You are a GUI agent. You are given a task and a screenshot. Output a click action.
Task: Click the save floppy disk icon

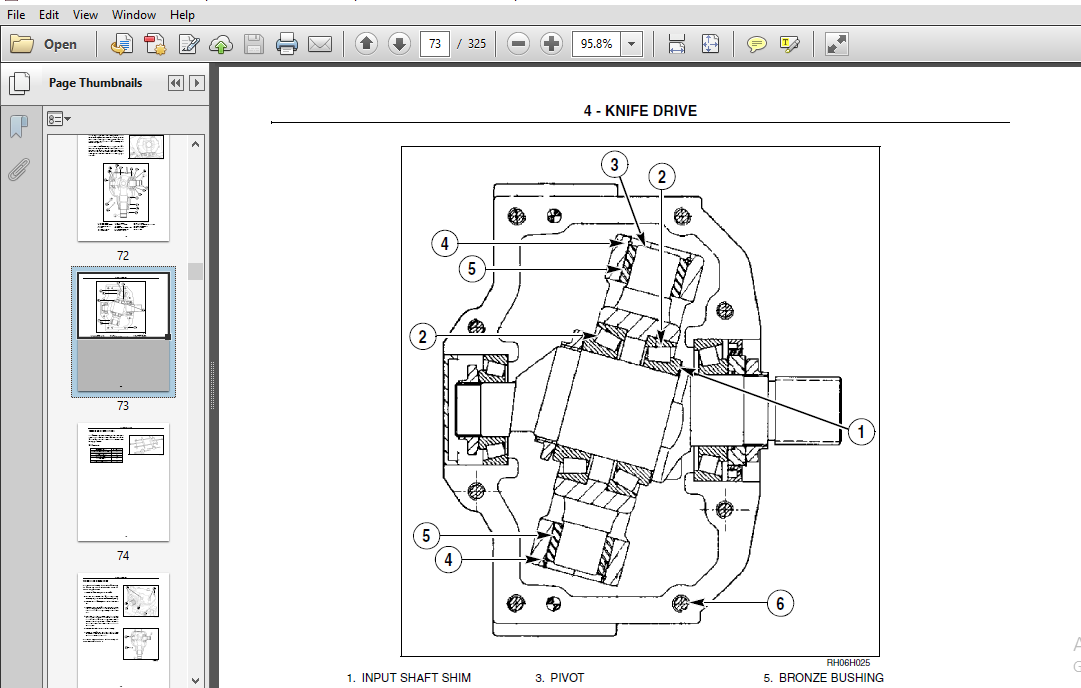(x=254, y=44)
